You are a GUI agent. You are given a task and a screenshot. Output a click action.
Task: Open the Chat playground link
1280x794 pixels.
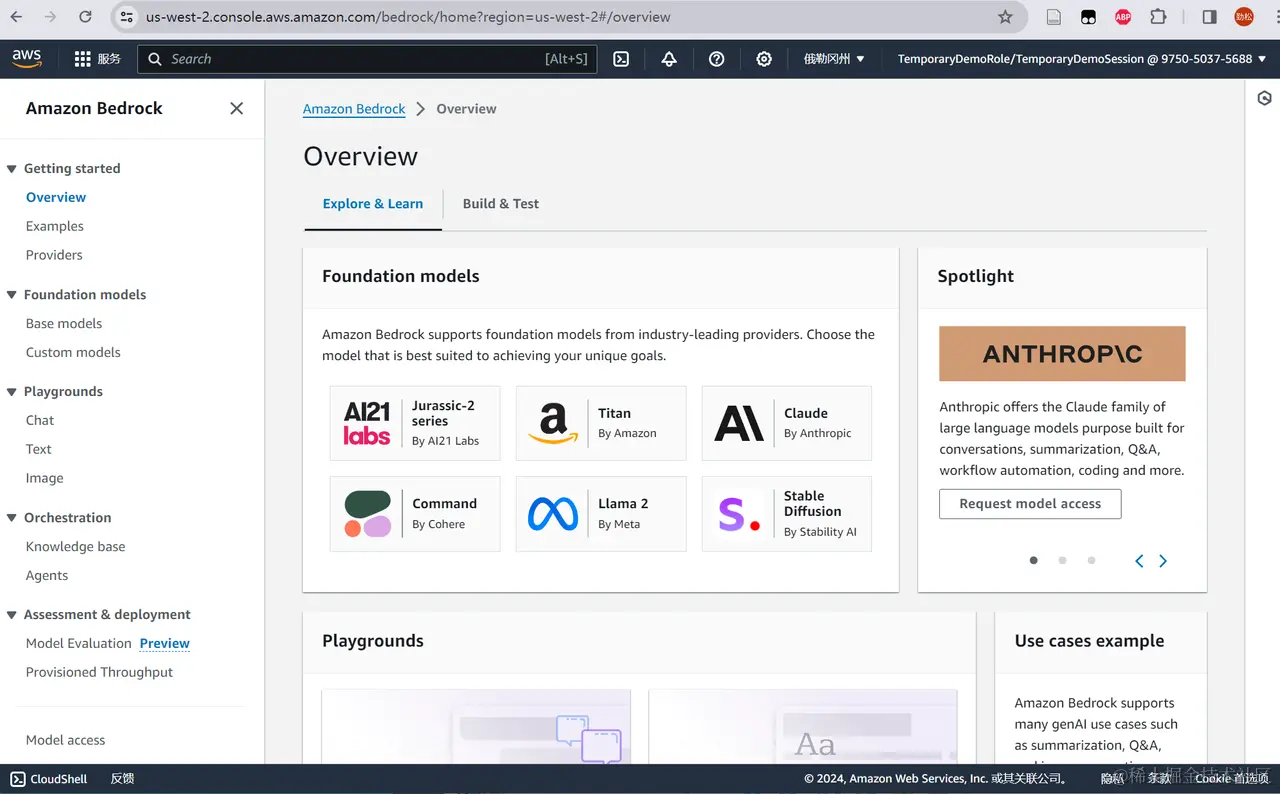[40, 420]
